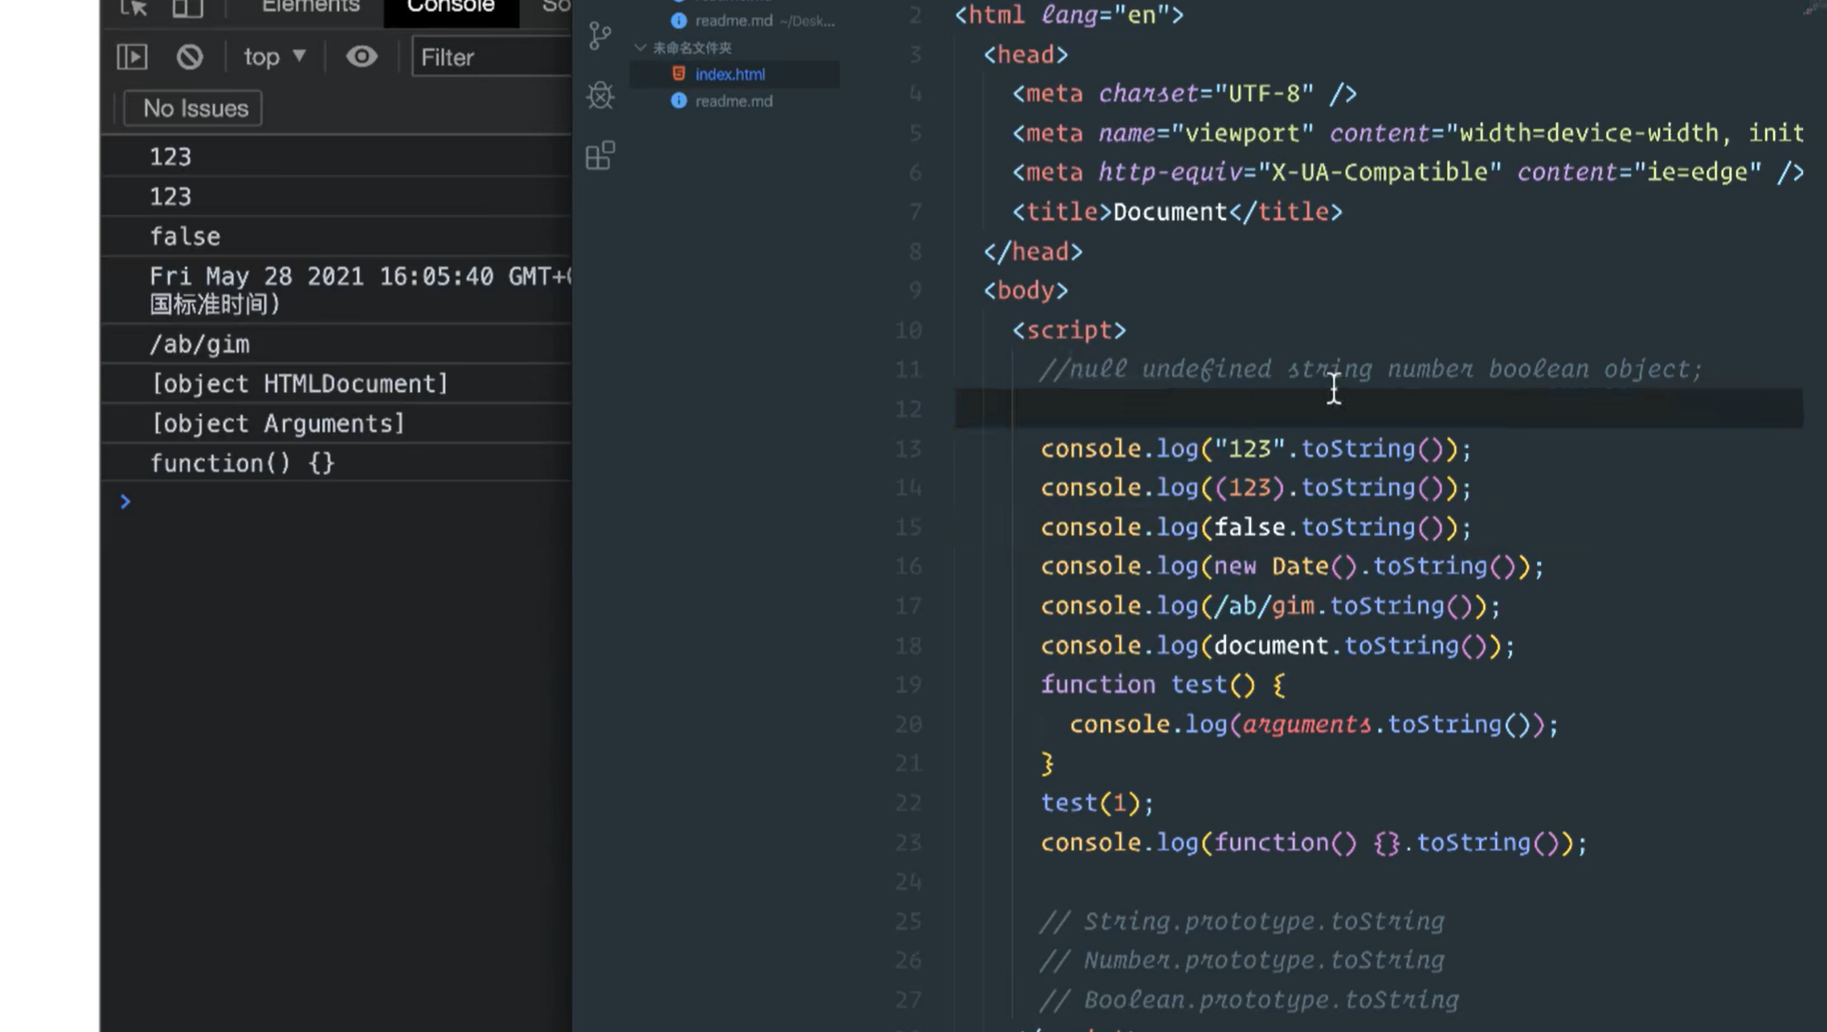Collapse the 未命名文件夹 folder chevron
The image size is (1827, 1032).
pyautogui.click(x=640, y=47)
